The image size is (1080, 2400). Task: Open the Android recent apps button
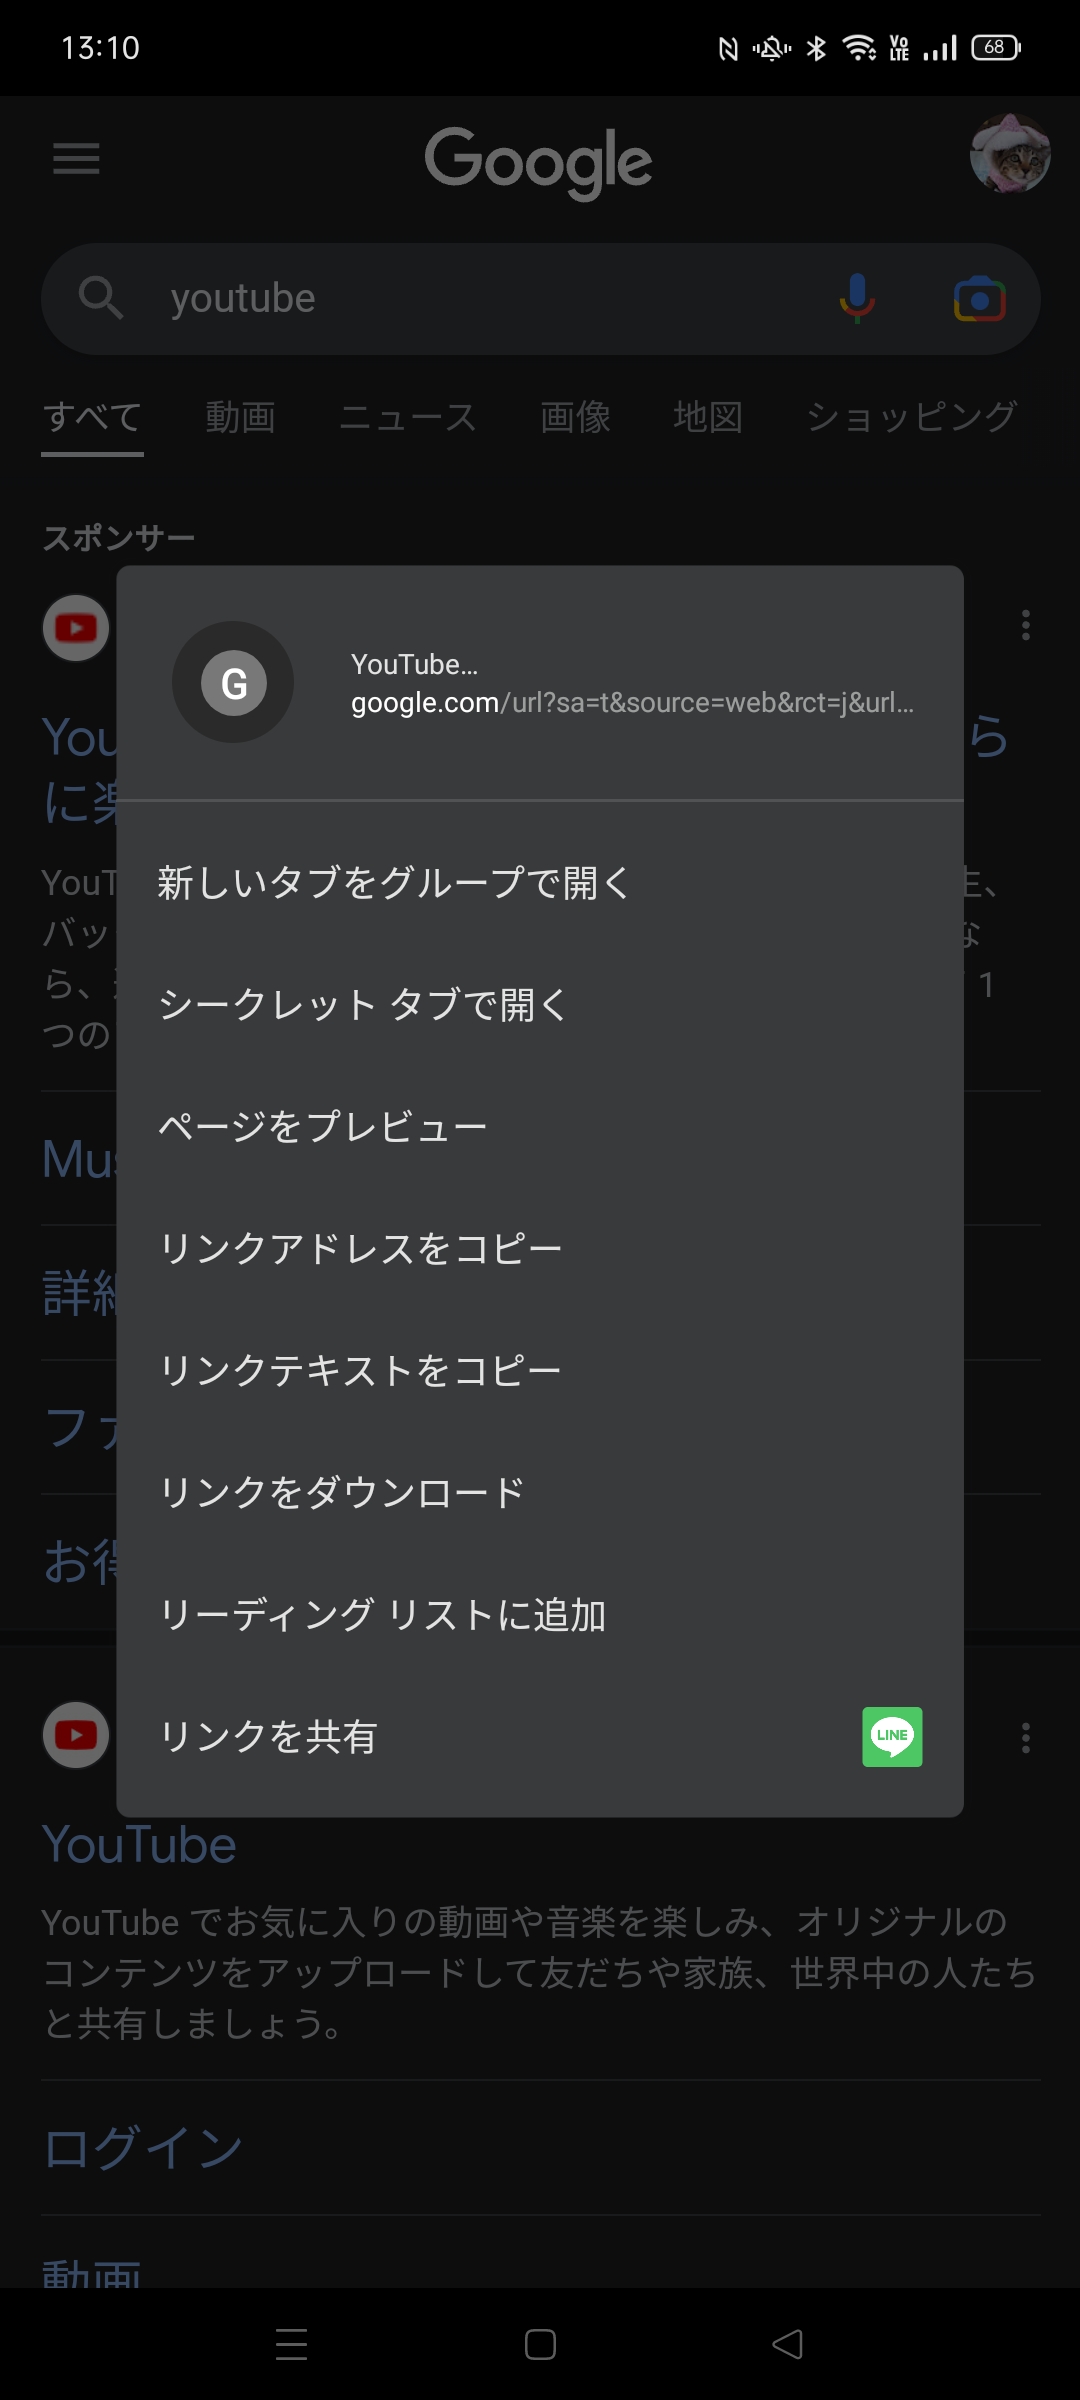pos(291,2344)
